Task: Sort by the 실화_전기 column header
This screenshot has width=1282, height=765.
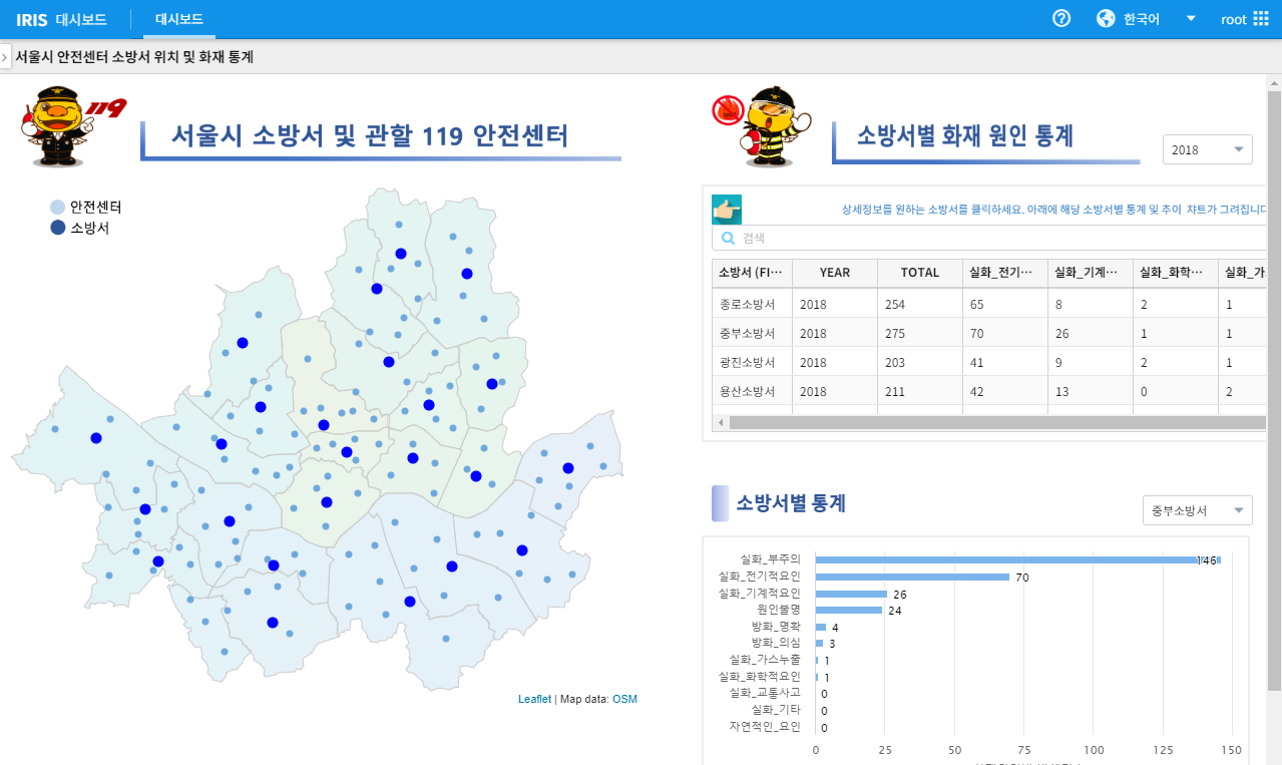Action: (x=1005, y=272)
